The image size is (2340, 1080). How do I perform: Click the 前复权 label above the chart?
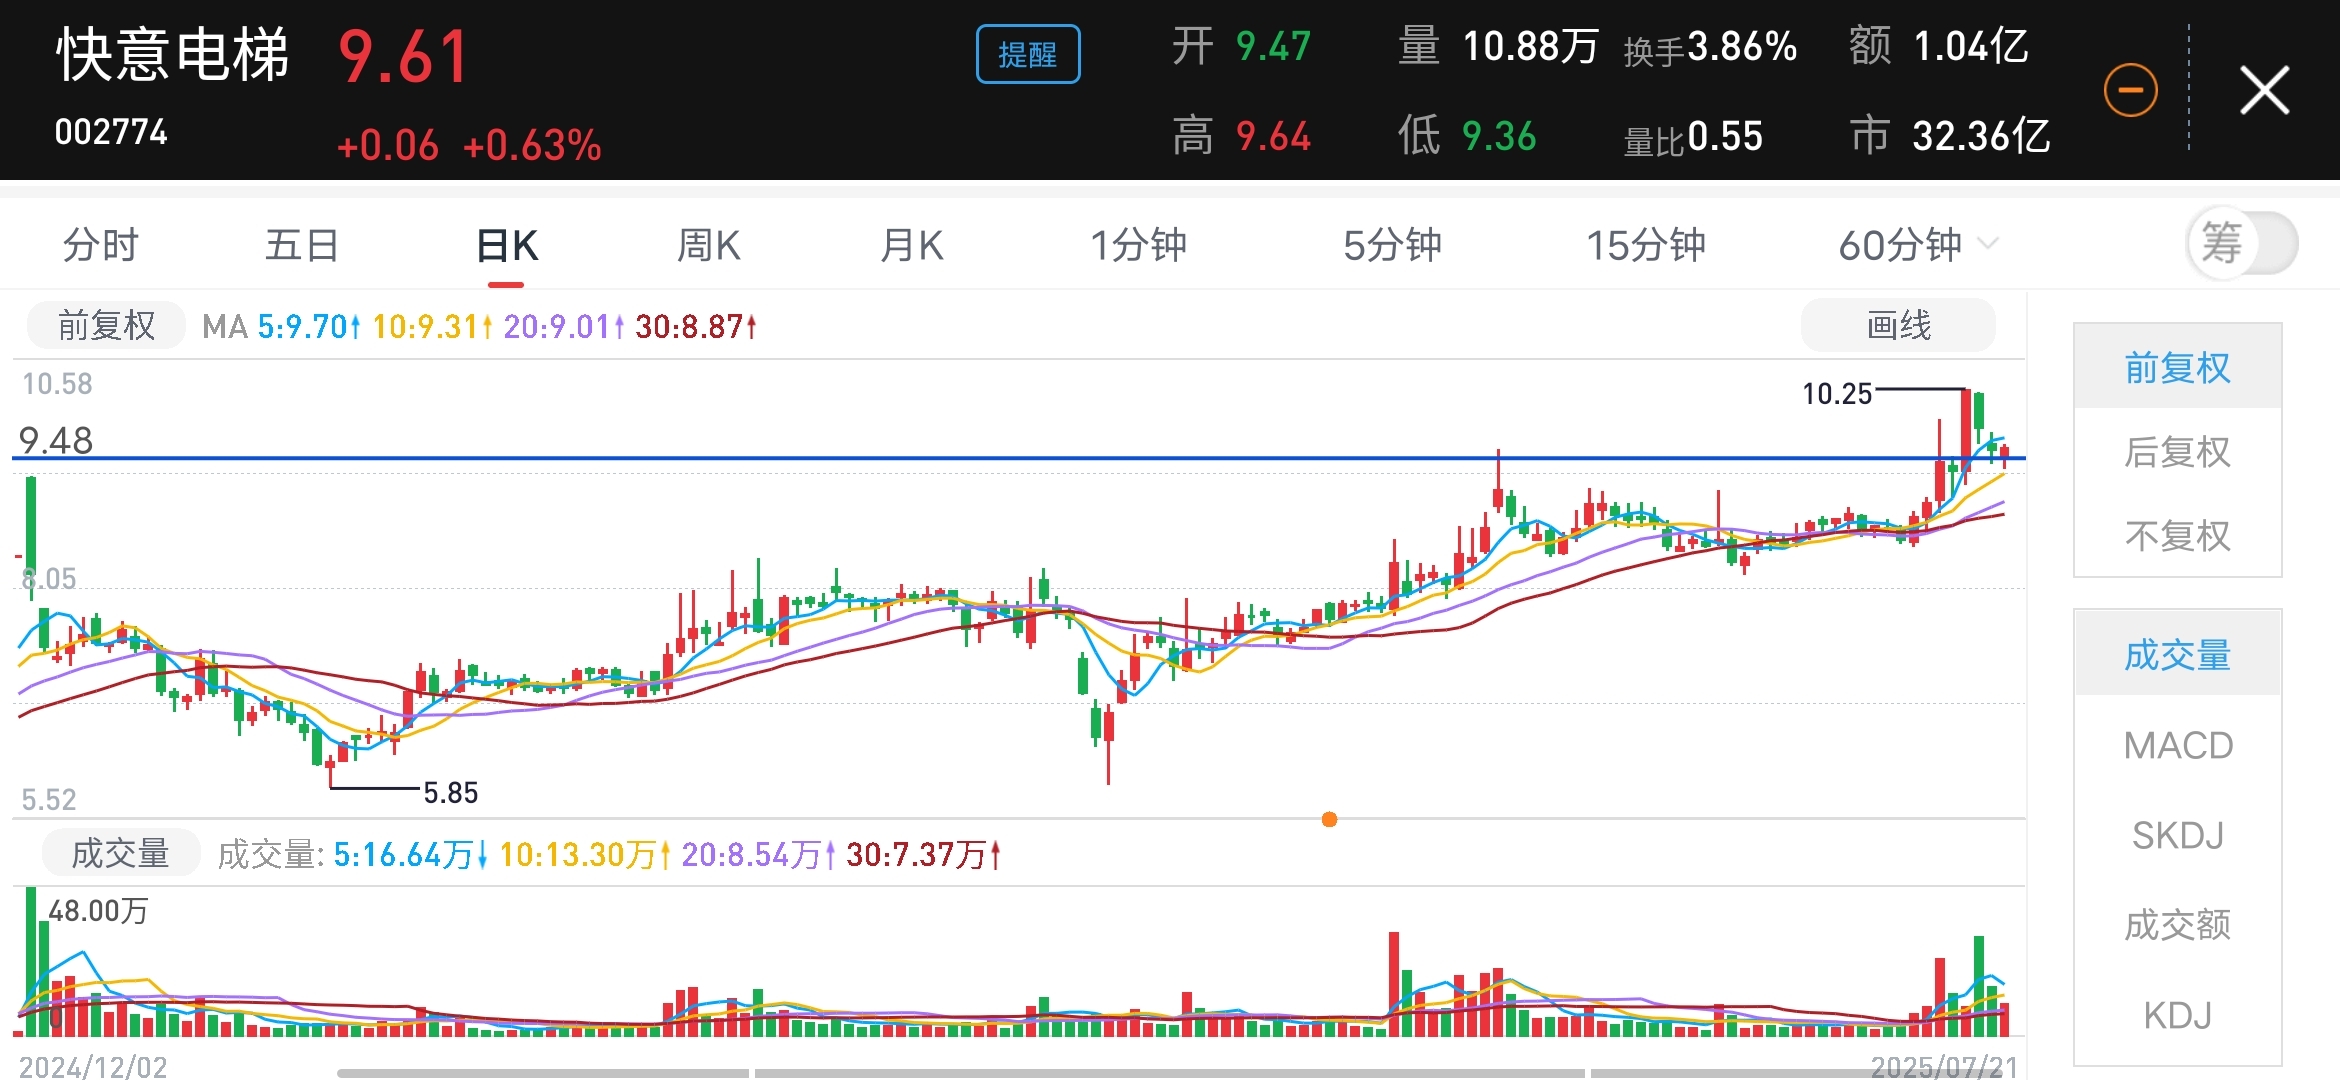click(x=106, y=326)
